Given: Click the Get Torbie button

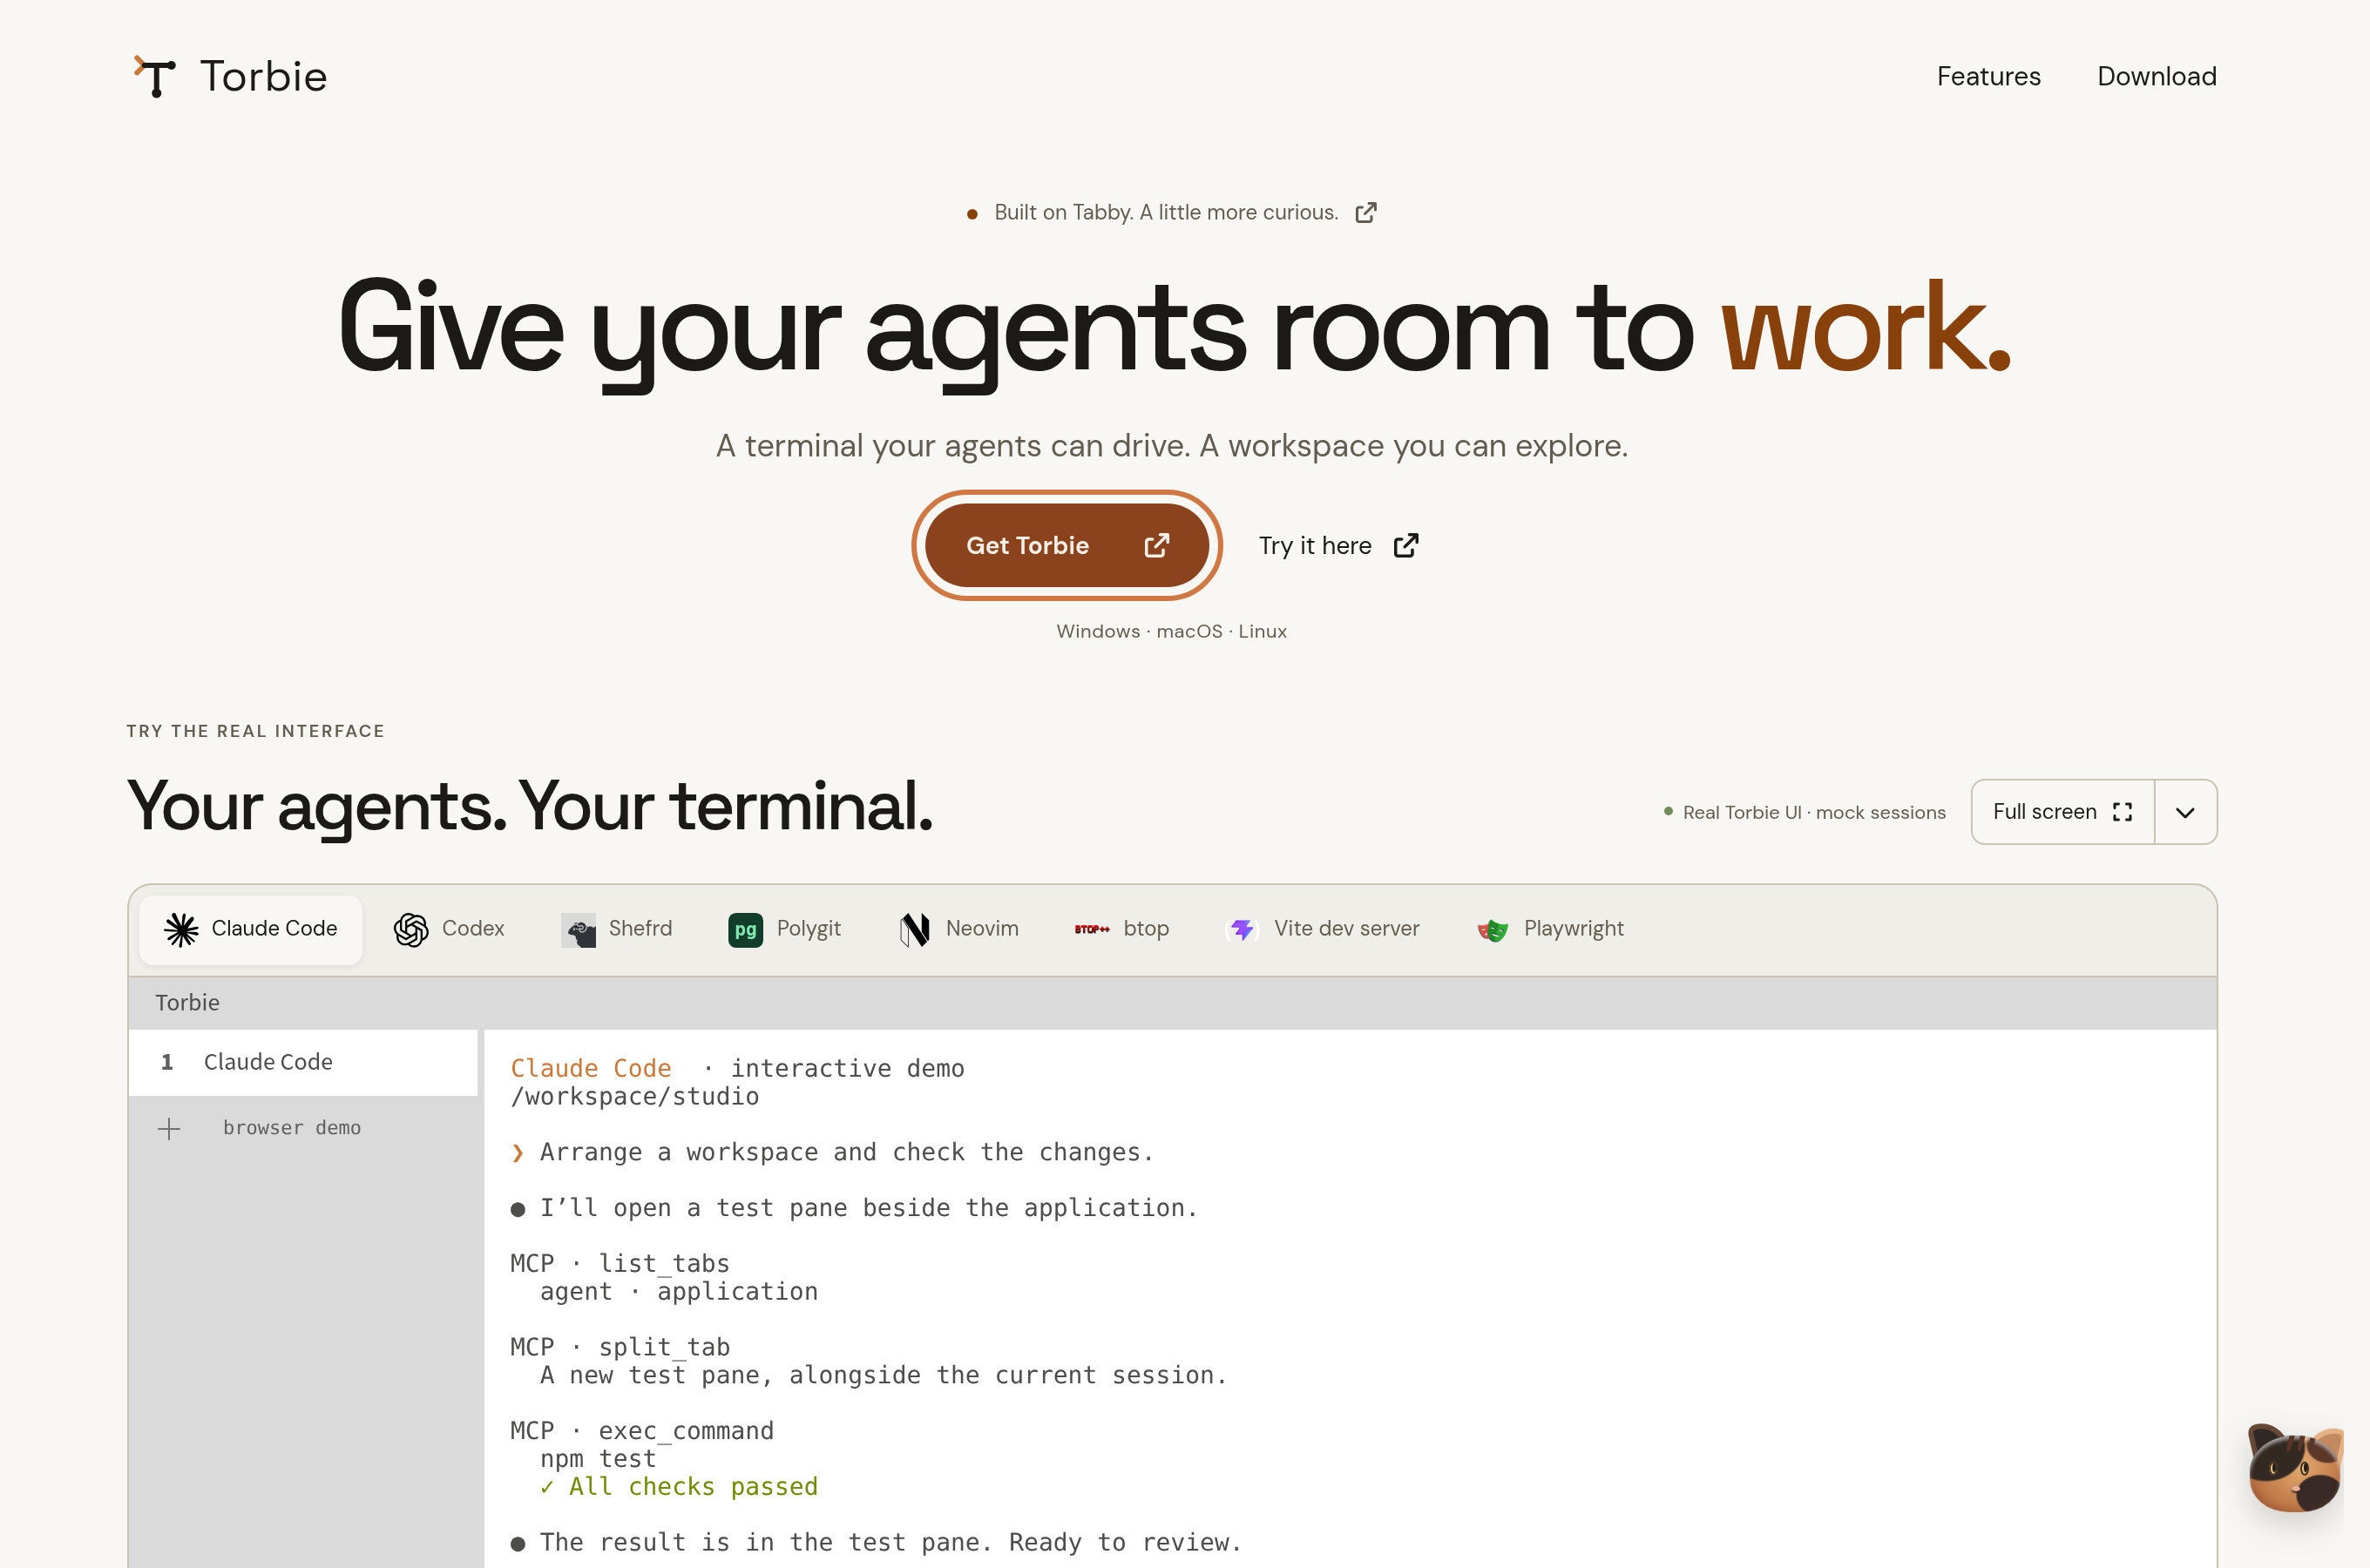Looking at the screenshot, I should (x=1067, y=545).
